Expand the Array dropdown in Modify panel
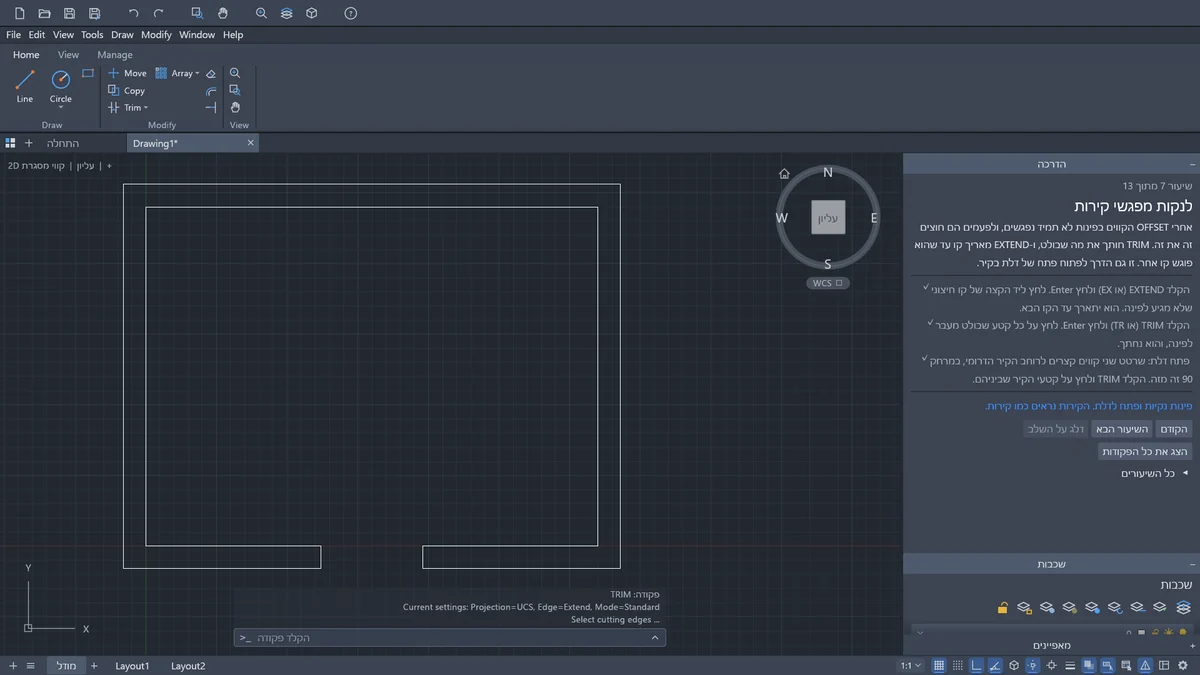The width and height of the screenshot is (1200, 675). pos(198,74)
